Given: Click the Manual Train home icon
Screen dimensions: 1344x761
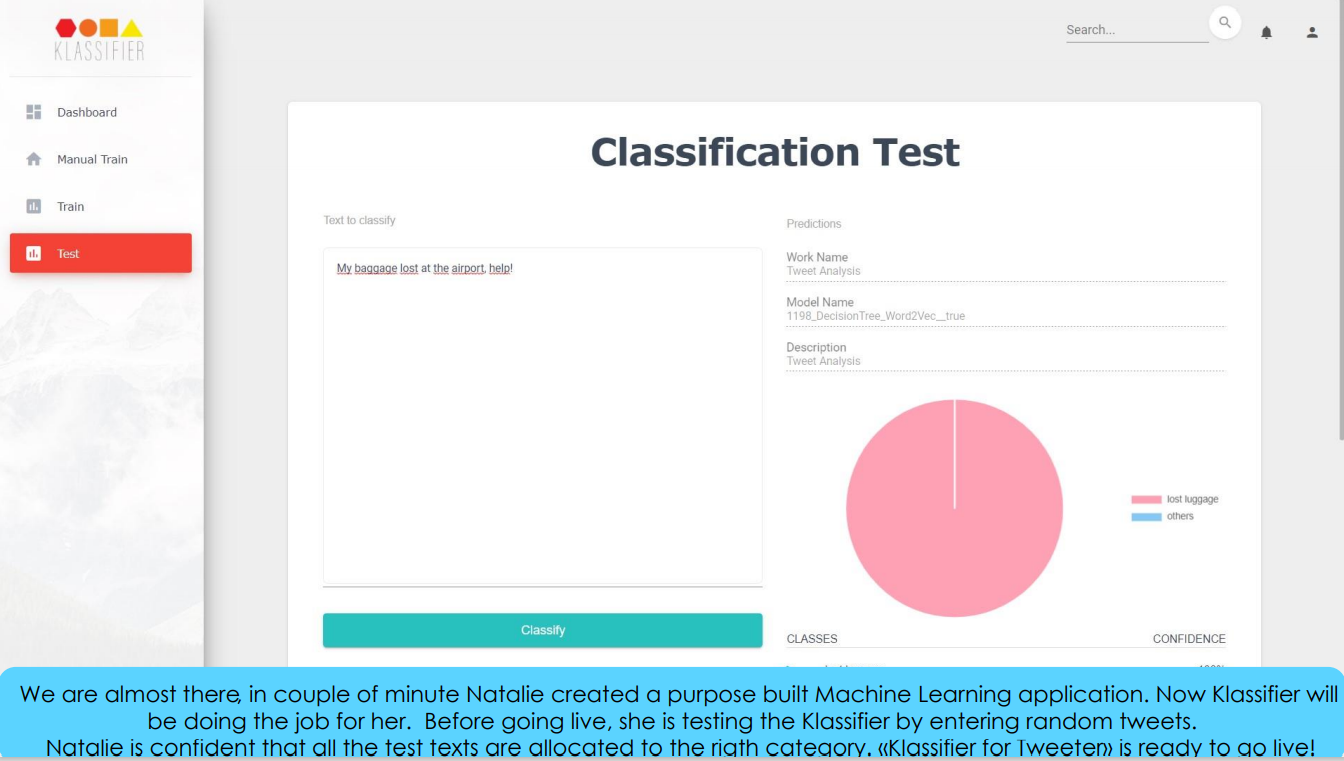Looking at the screenshot, I should click(x=34, y=159).
